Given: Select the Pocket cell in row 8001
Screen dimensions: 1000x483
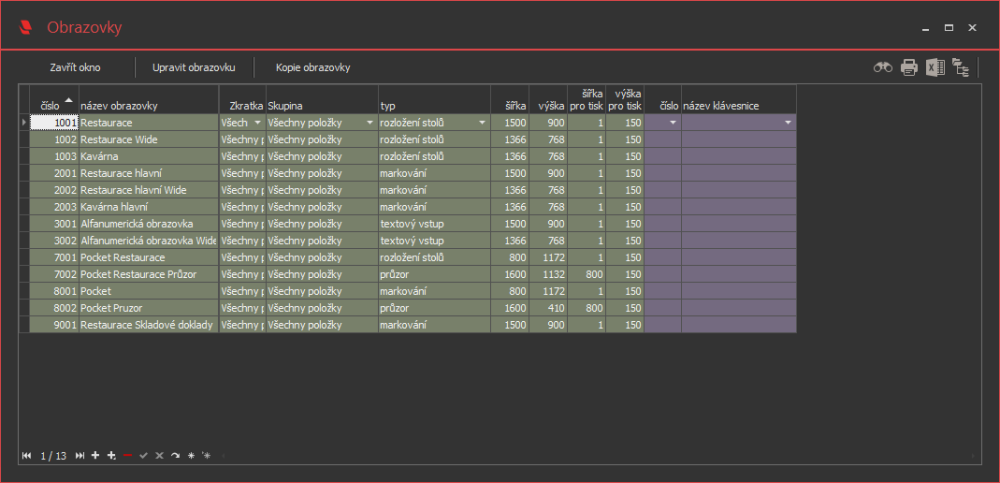Looking at the screenshot, I should pos(149,291).
